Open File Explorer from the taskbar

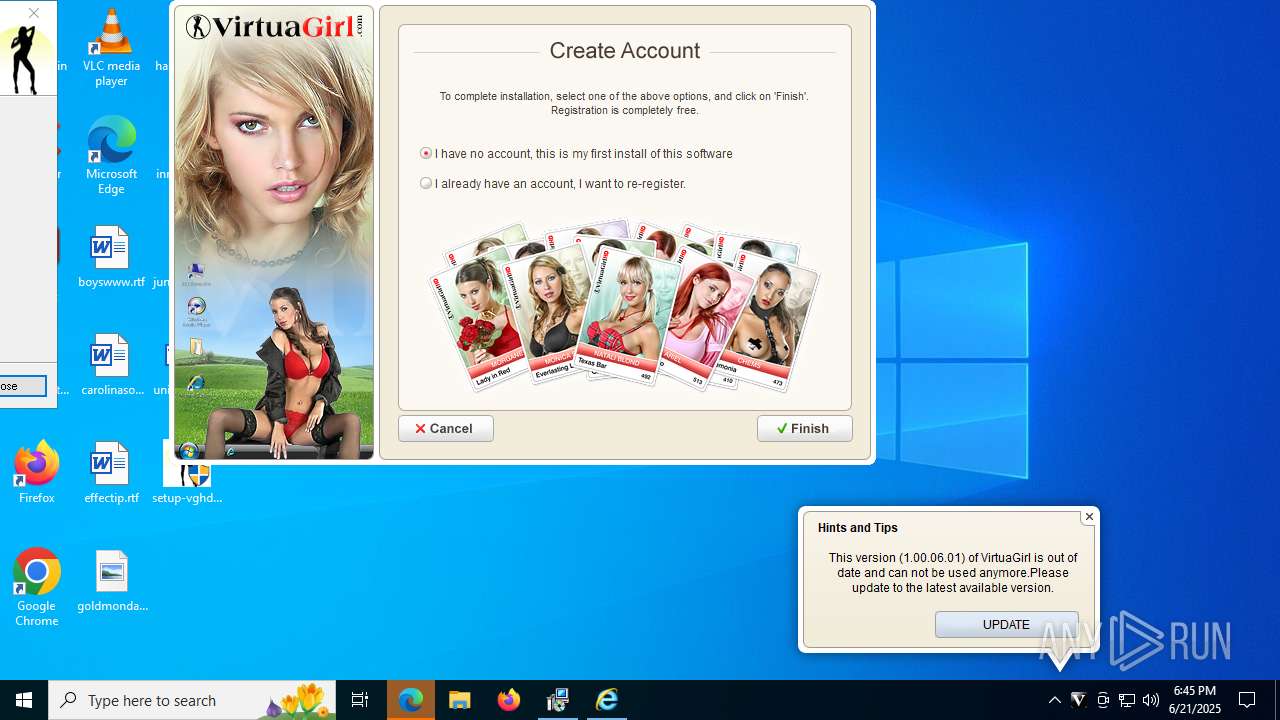click(x=460, y=700)
